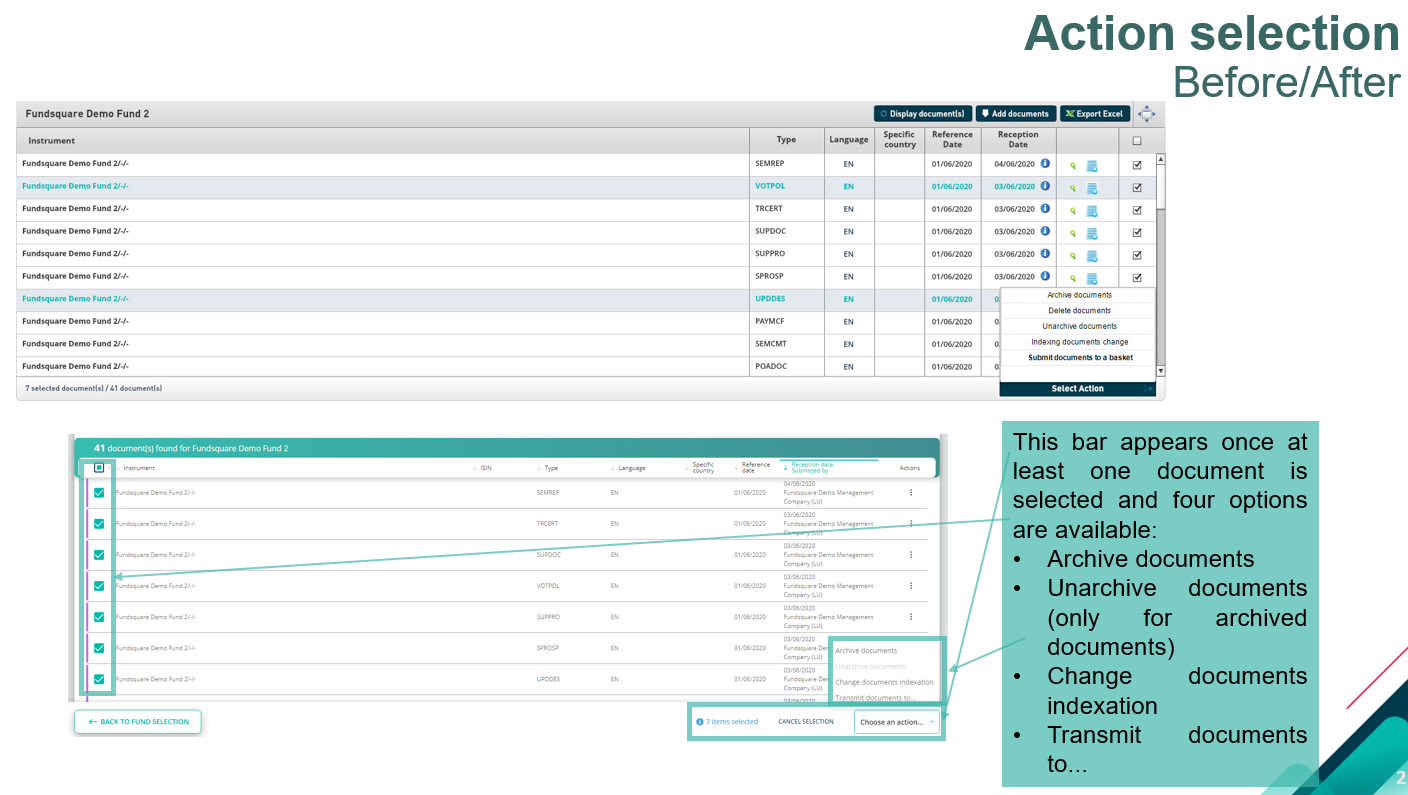Click the Export Excel button

(1095, 114)
